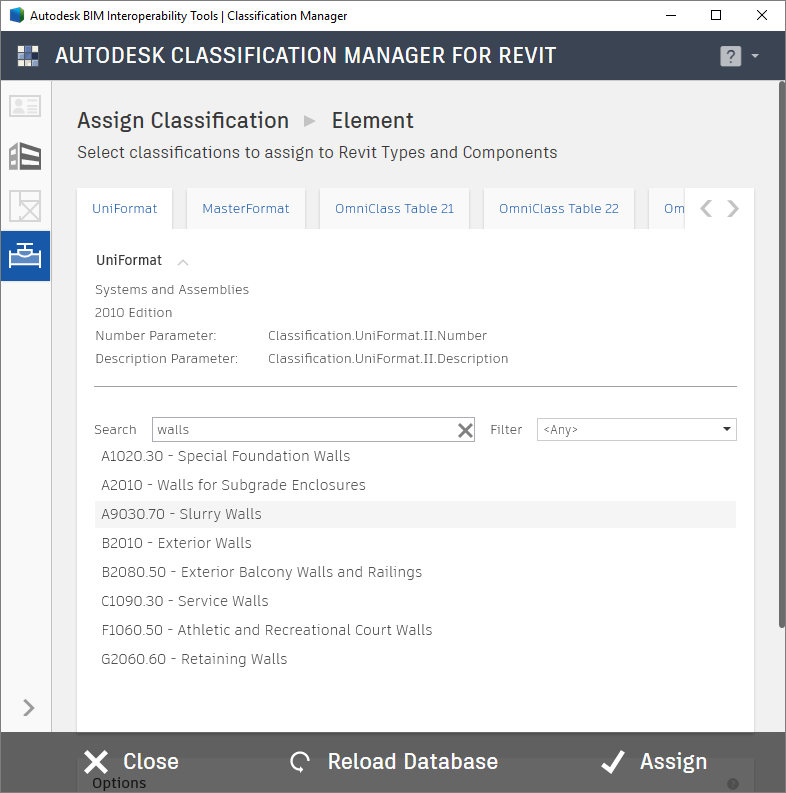This screenshot has height=793, width=786.
Task: Select B2010 - Exterior Walls
Action: pyautogui.click(x=415, y=543)
